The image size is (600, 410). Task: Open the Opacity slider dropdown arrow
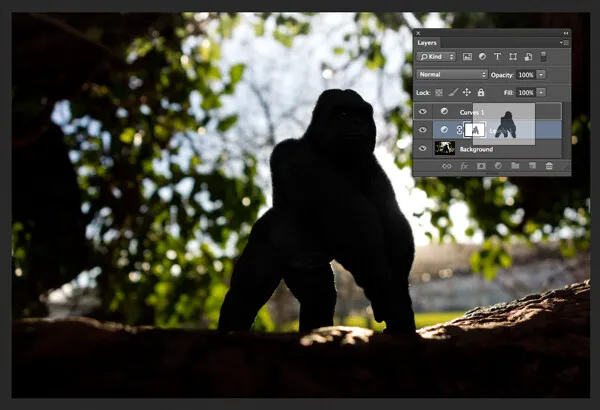[541, 74]
